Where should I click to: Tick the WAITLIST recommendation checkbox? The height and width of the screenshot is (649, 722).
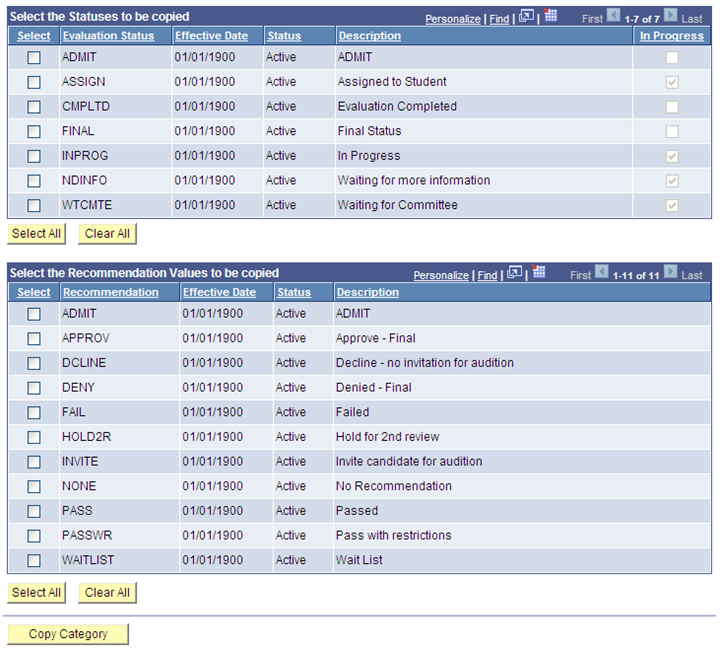pos(34,561)
